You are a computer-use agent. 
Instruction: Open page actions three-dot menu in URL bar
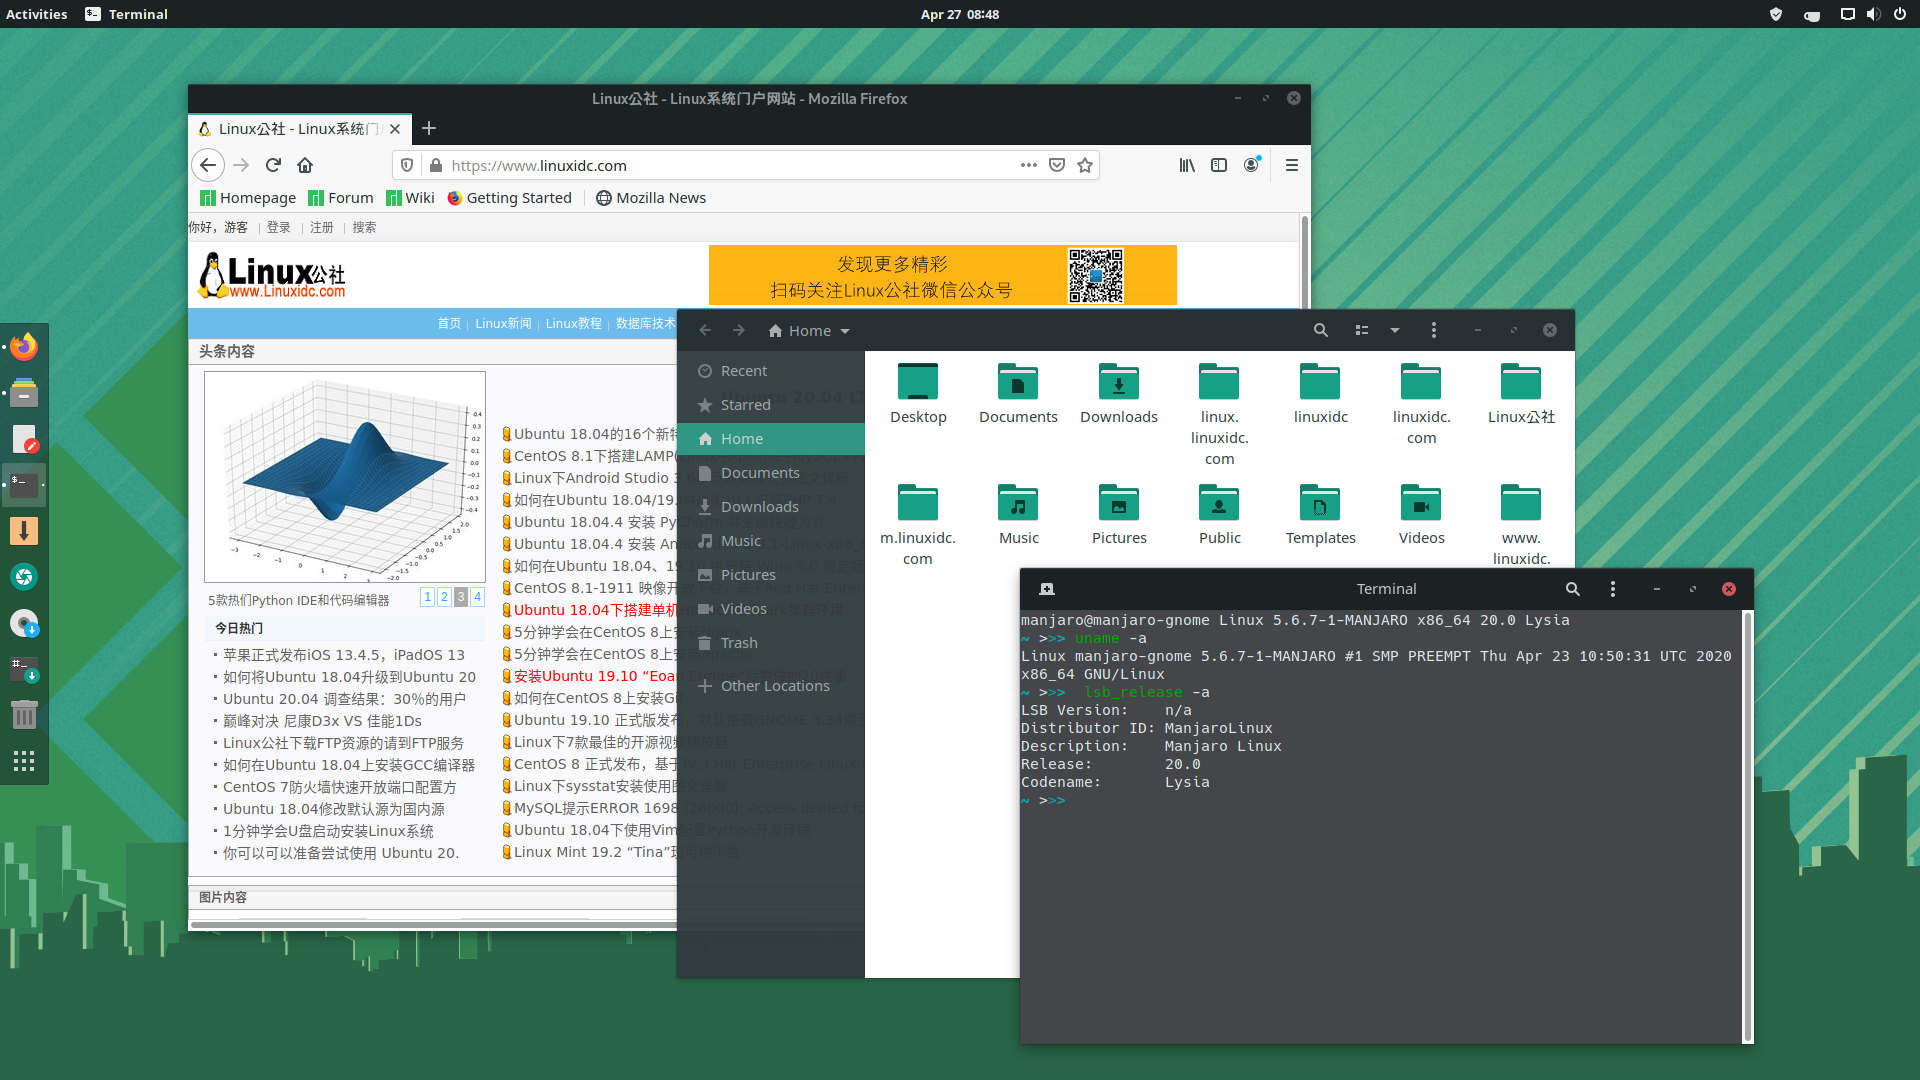tap(1029, 165)
